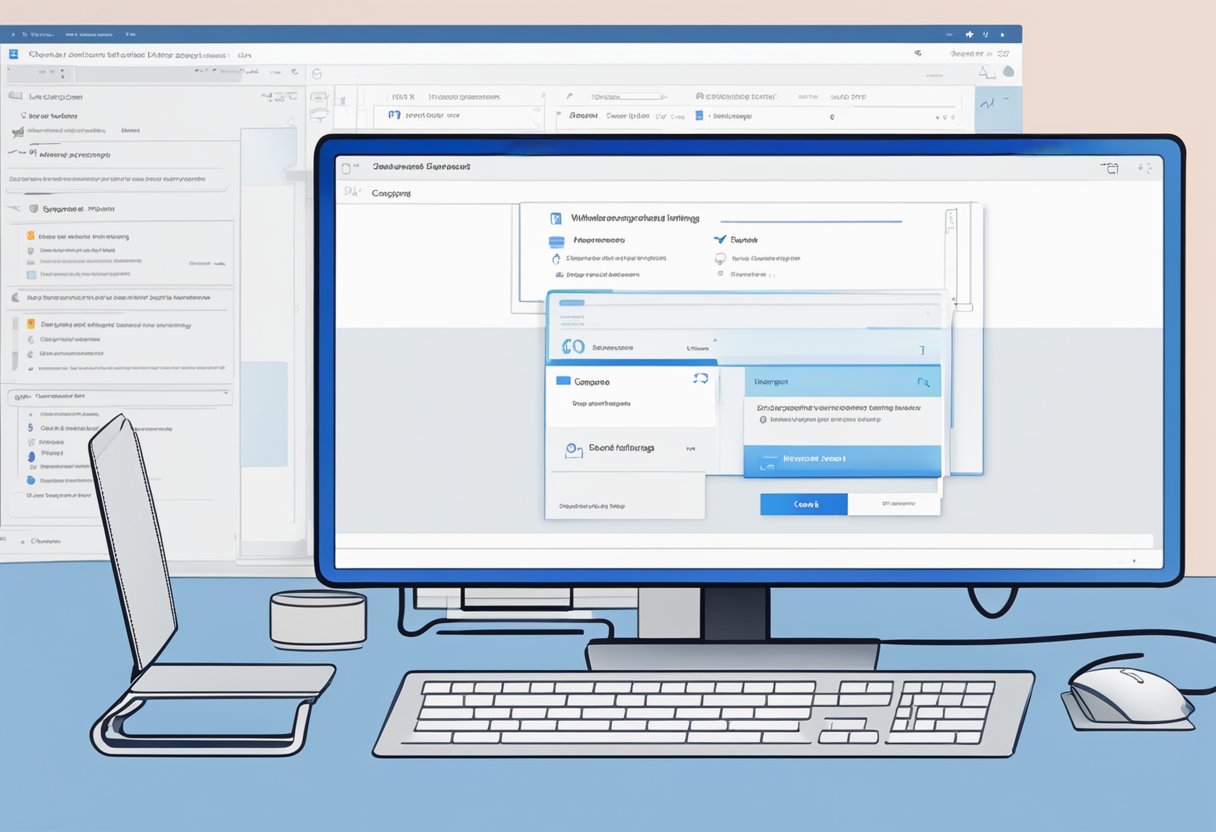Select the radio option in the light blue panel
The width and height of the screenshot is (1216, 832).
[763, 420]
